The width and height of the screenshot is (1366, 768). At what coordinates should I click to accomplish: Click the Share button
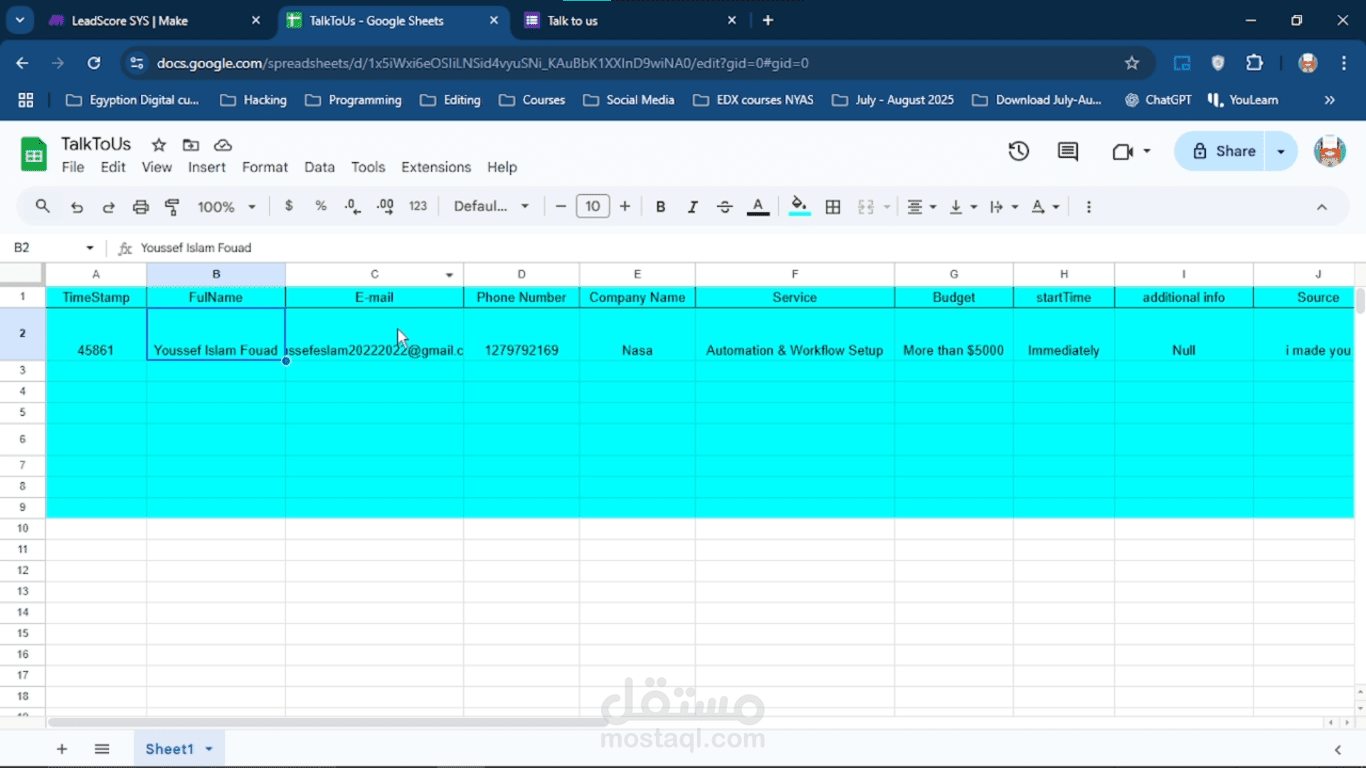(x=1224, y=151)
